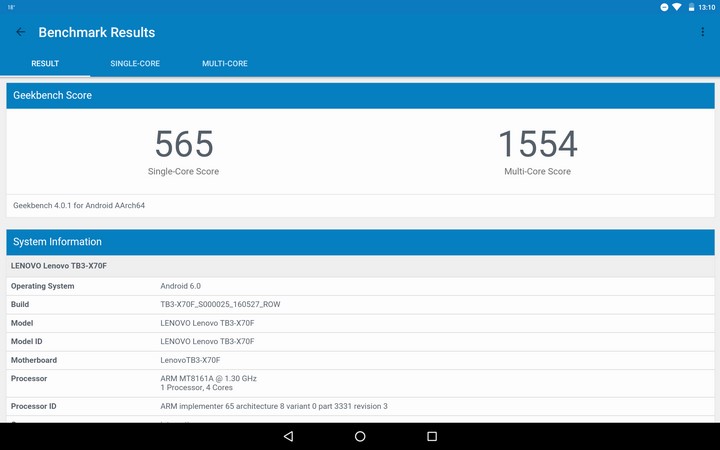Tap the Processor ID row label
Viewport: 720px width, 450px height.
pos(34,406)
